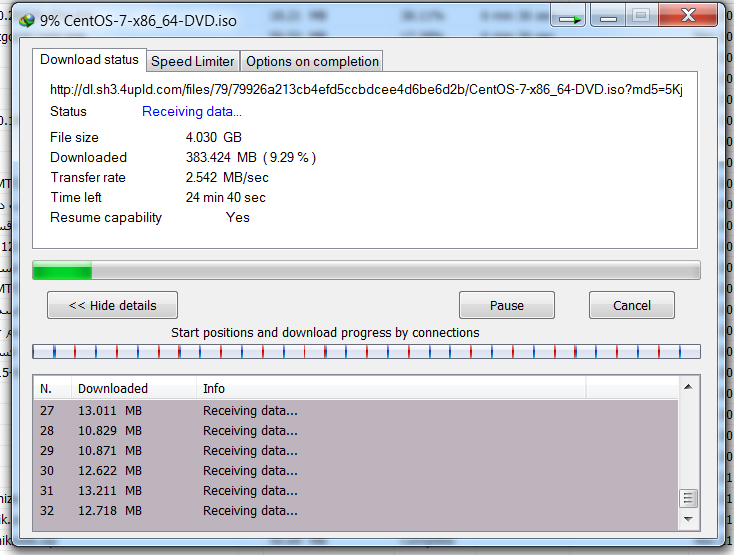Click the 10.829 MB downloaded value
Screen dimensions: 734x555
110,431
